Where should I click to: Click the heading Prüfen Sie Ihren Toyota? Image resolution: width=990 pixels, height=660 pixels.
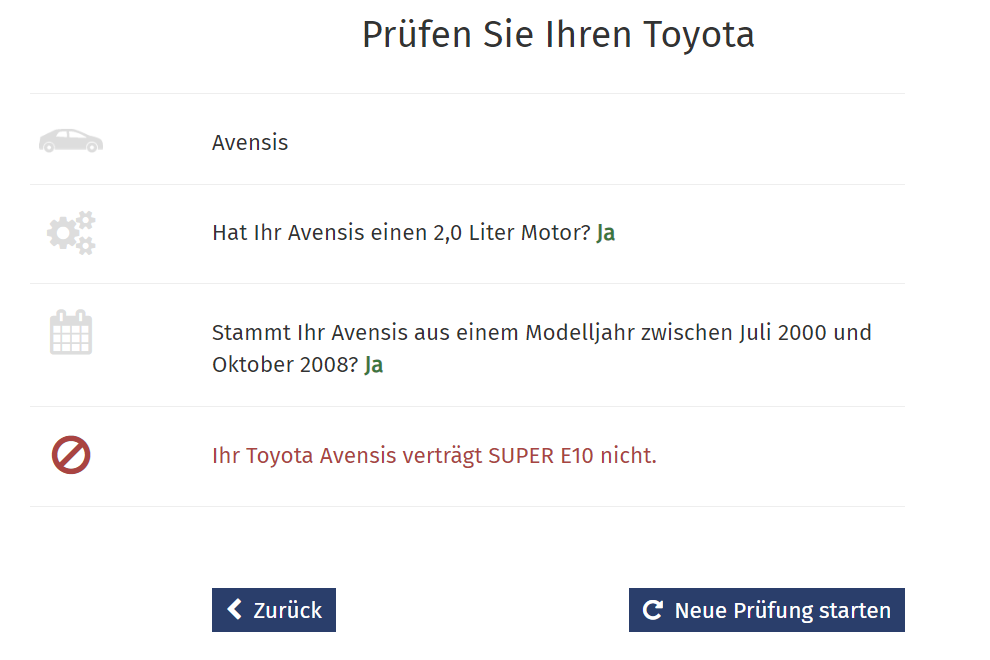(x=558, y=35)
